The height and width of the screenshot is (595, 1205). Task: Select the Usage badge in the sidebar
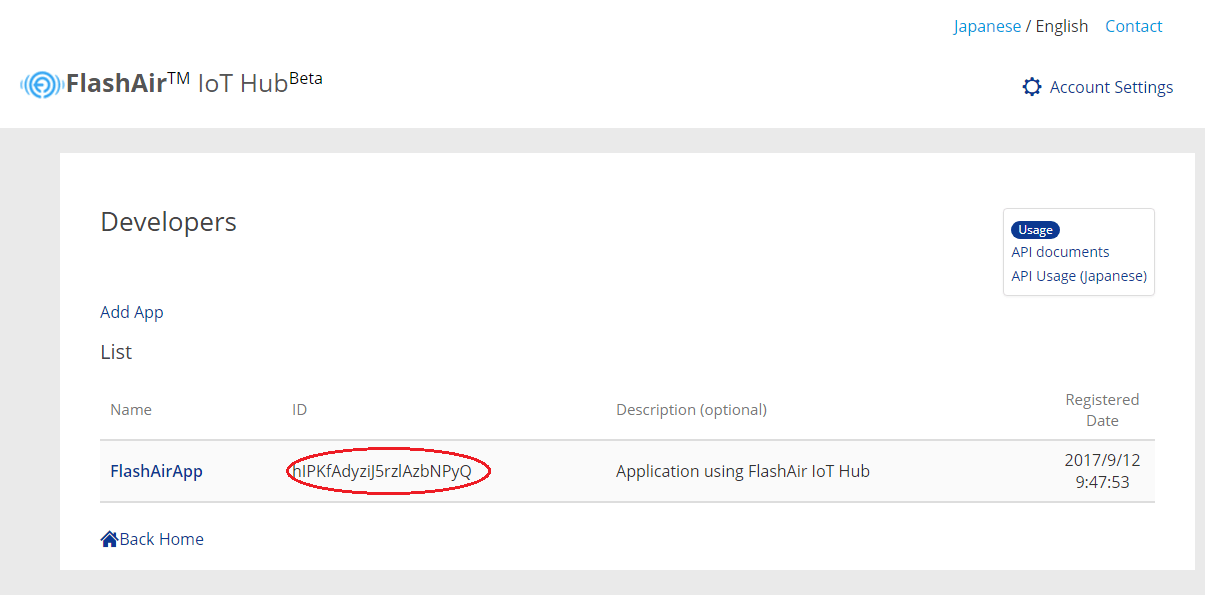(x=1035, y=229)
